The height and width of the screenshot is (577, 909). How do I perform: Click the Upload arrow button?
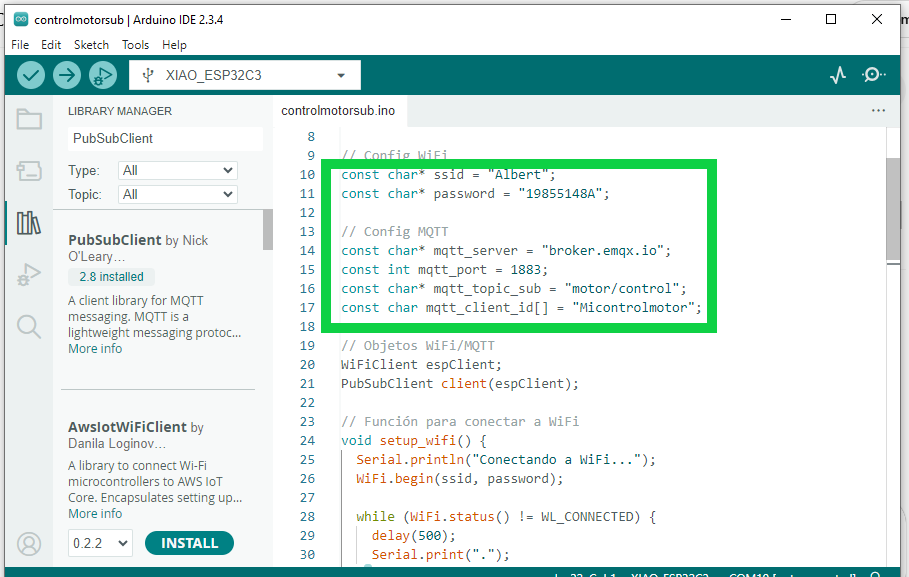pyautogui.click(x=67, y=75)
